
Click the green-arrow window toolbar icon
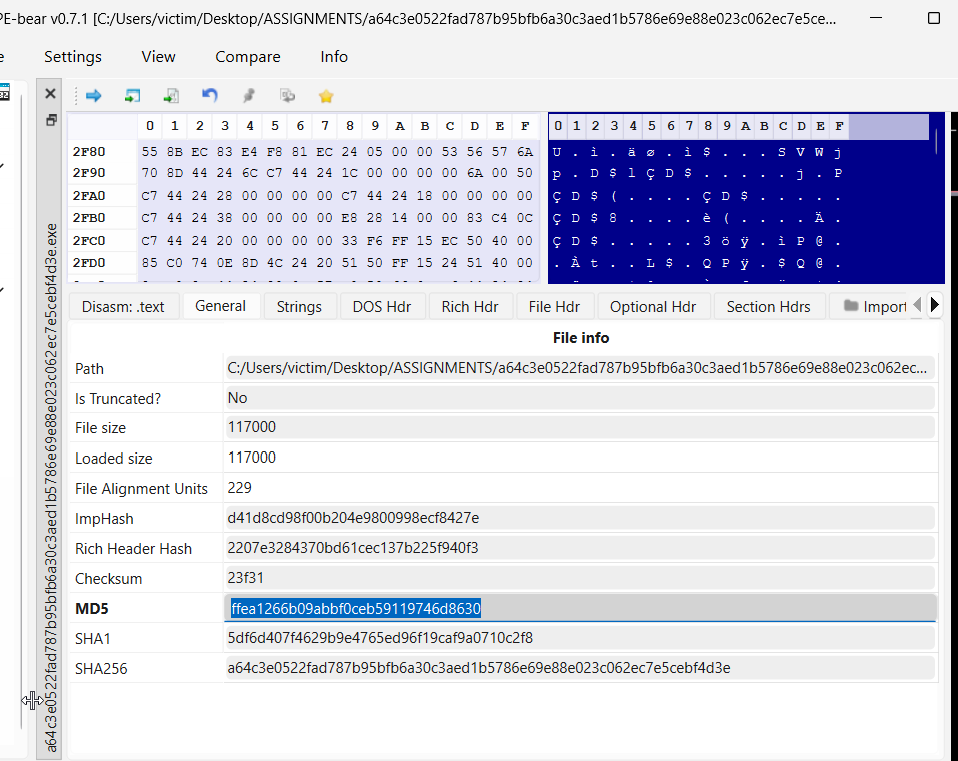[x=132, y=96]
